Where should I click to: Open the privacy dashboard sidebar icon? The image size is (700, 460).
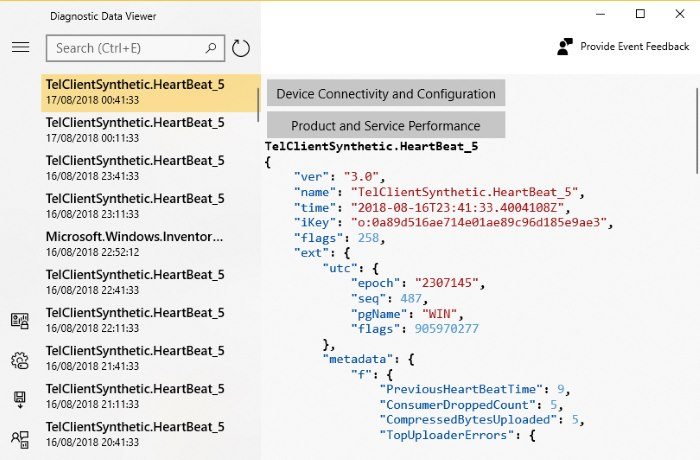(20, 321)
